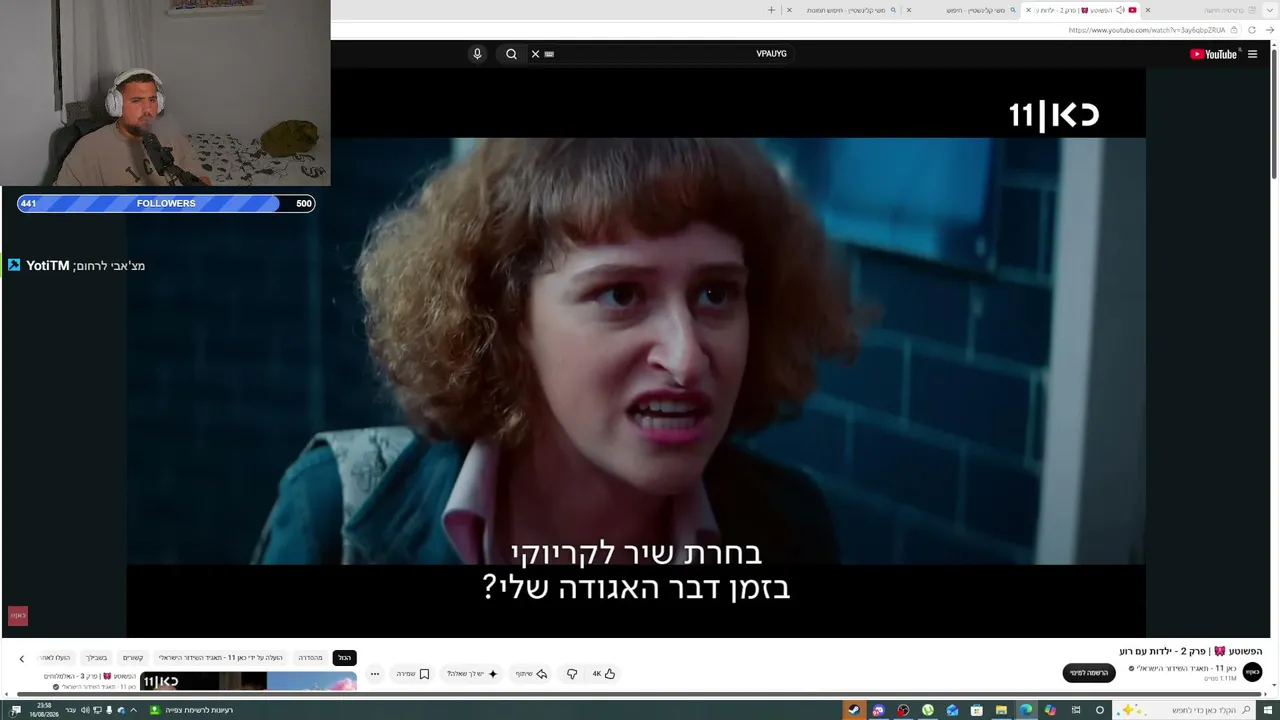Open Cortana circle on the taskbar
Screen dimensions: 1280x720
click(1100, 710)
